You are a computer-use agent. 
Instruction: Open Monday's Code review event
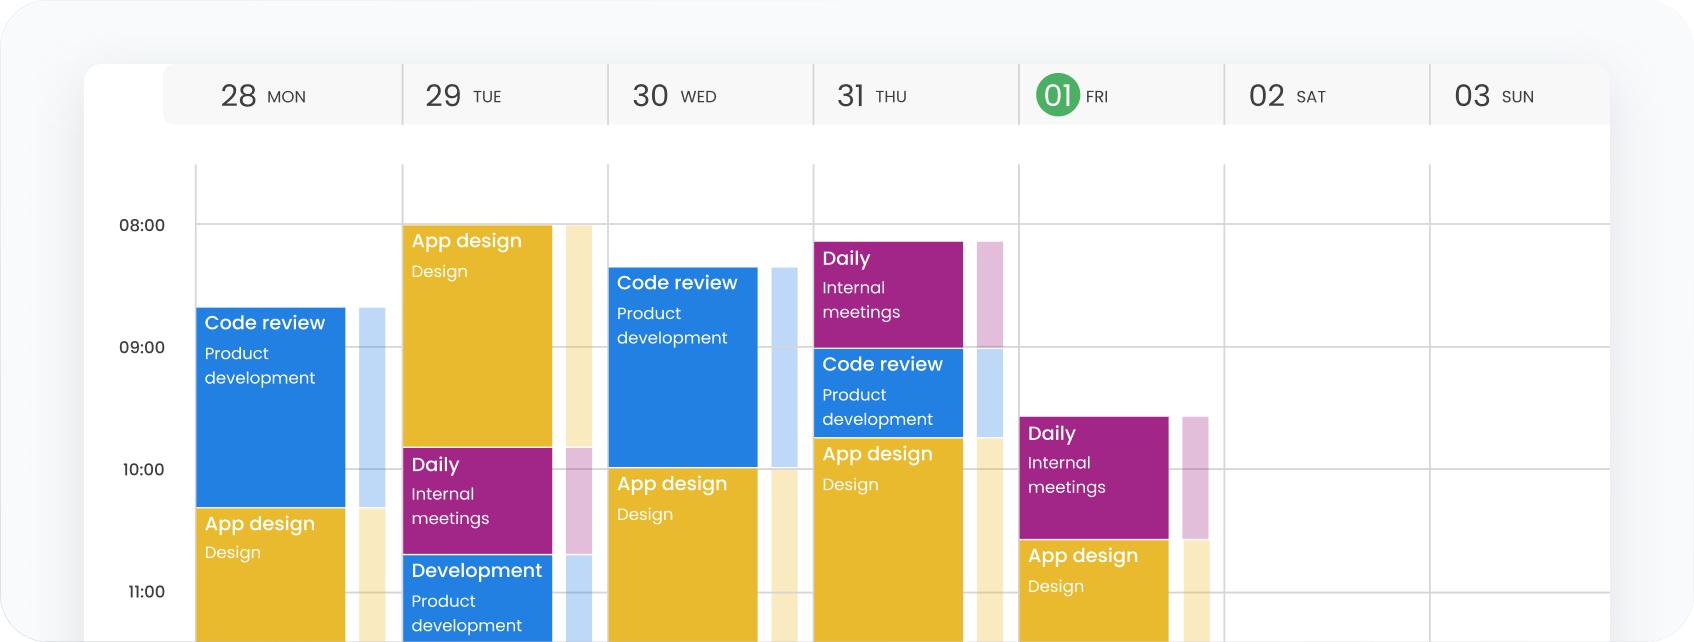click(270, 400)
